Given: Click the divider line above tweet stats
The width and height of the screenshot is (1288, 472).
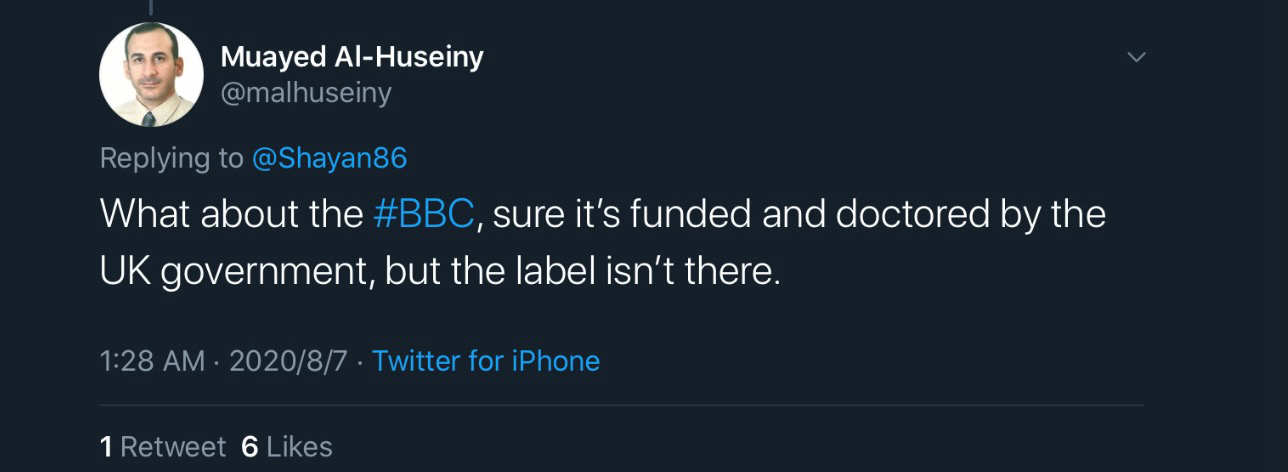Looking at the screenshot, I should point(620,405).
